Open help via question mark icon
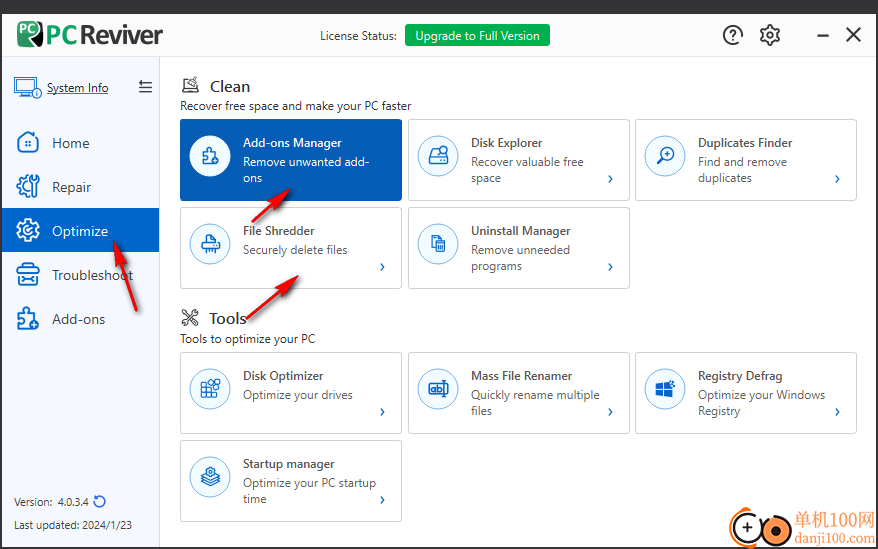 (x=732, y=35)
